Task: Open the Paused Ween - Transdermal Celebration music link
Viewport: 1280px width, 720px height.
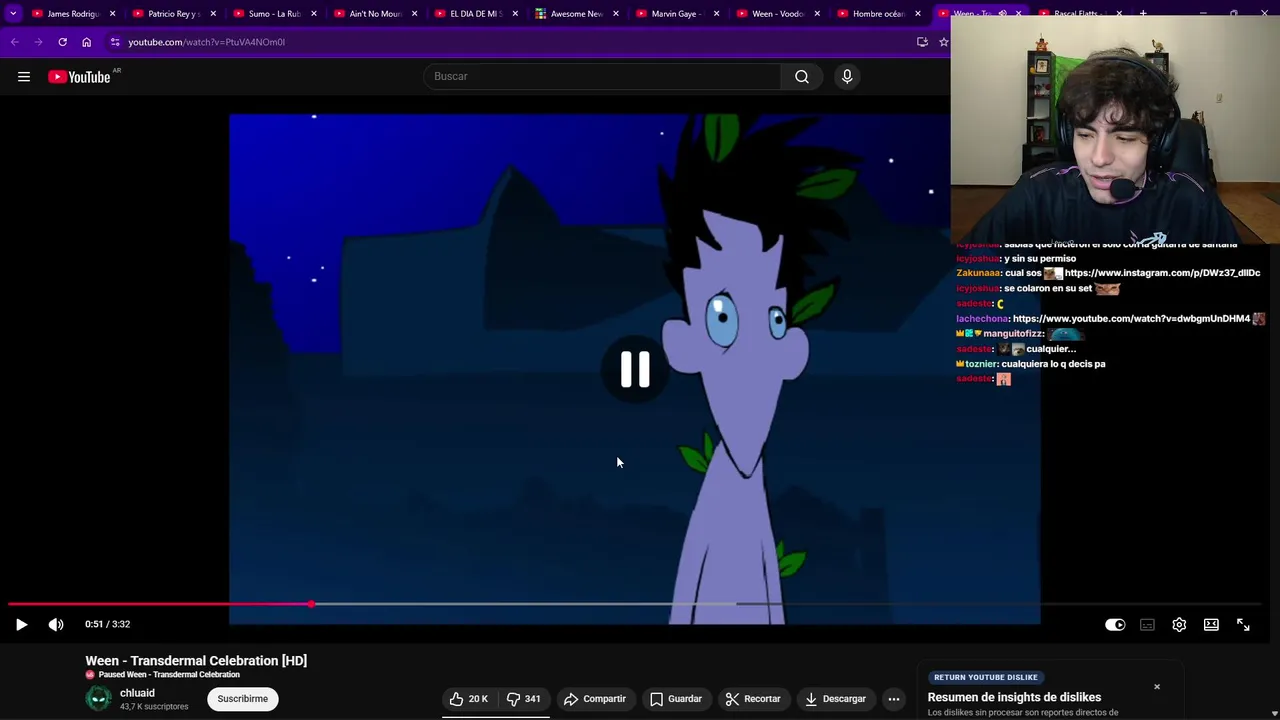Action: 169,675
